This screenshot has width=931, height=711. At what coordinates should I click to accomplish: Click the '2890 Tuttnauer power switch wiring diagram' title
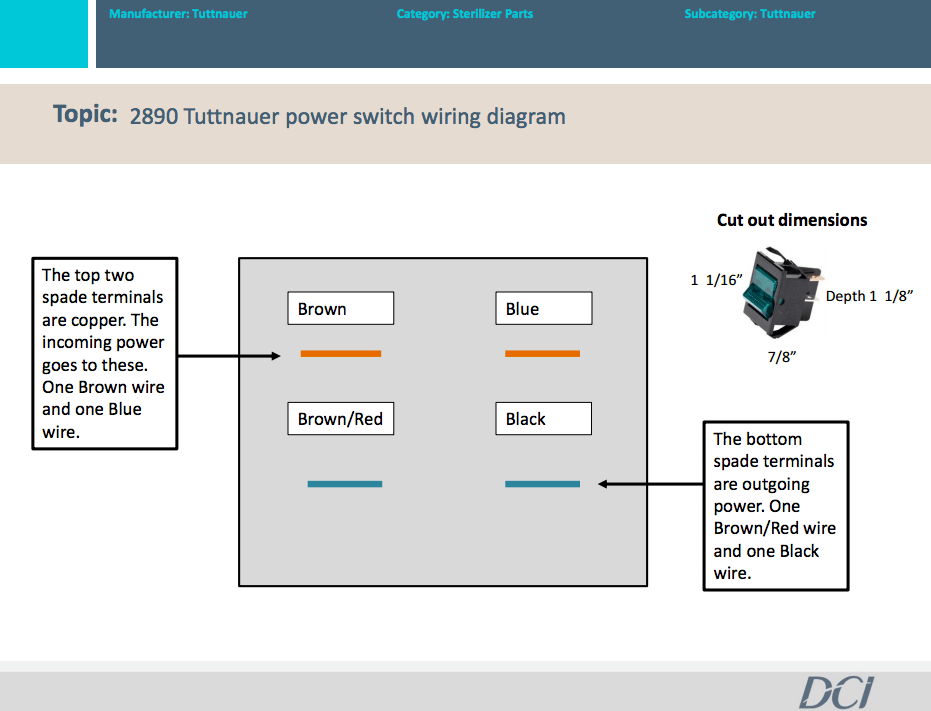pos(347,116)
